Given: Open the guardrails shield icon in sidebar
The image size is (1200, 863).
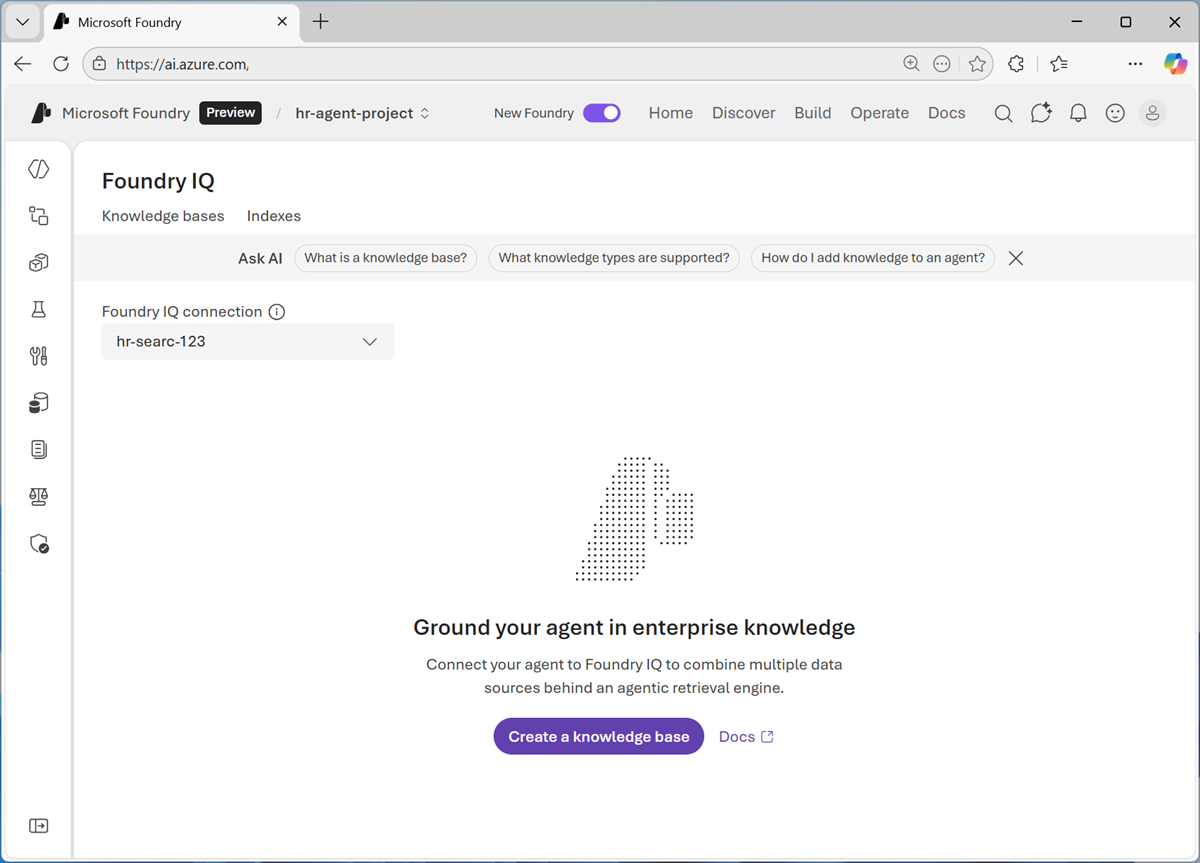Looking at the screenshot, I should 38,543.
